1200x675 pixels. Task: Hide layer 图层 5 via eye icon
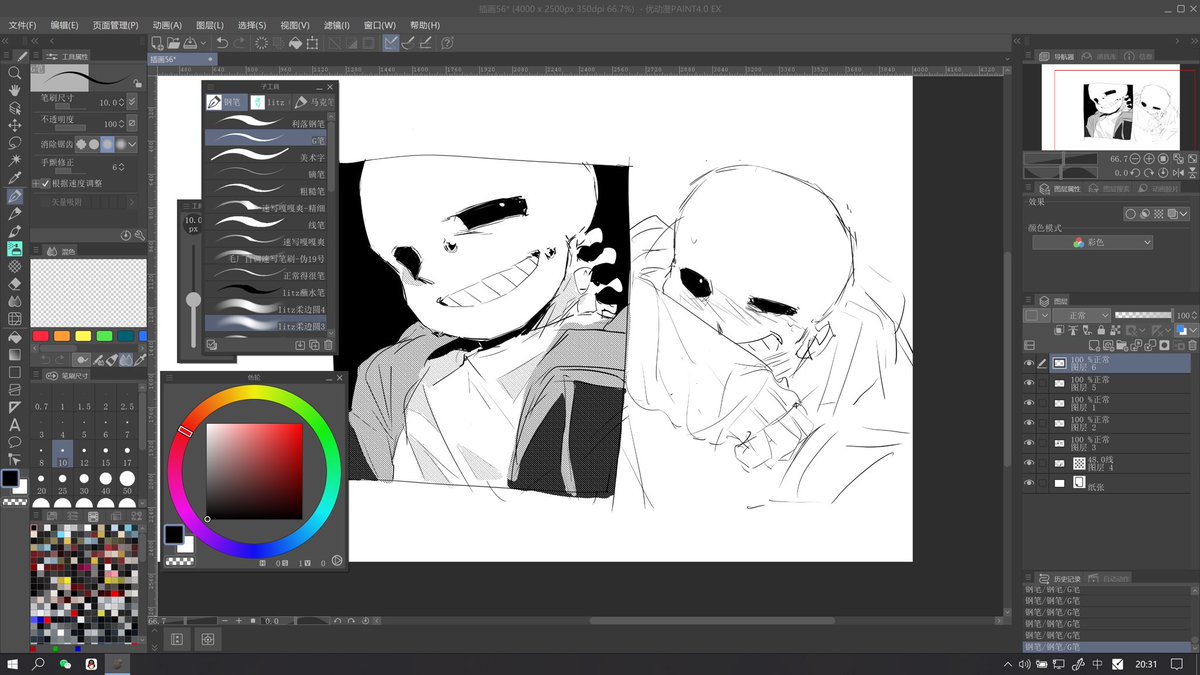tap(1029, 383)
